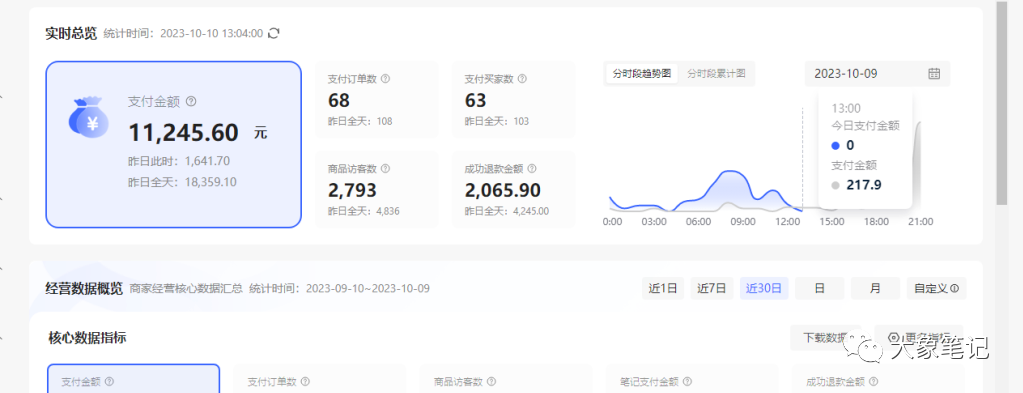Open the 2023-10-09 date picker field
The width and height of the screenshot is (1023, 393).
pyautogui.click(x=877, y=74)
